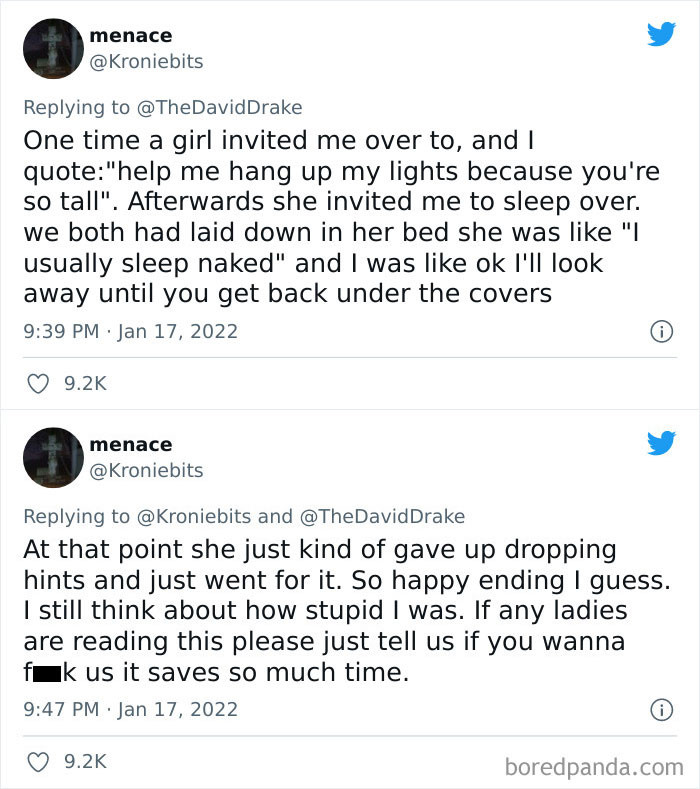
Task: Click the 9.2K like count under the first tweet
Action: tap(85, 383)
